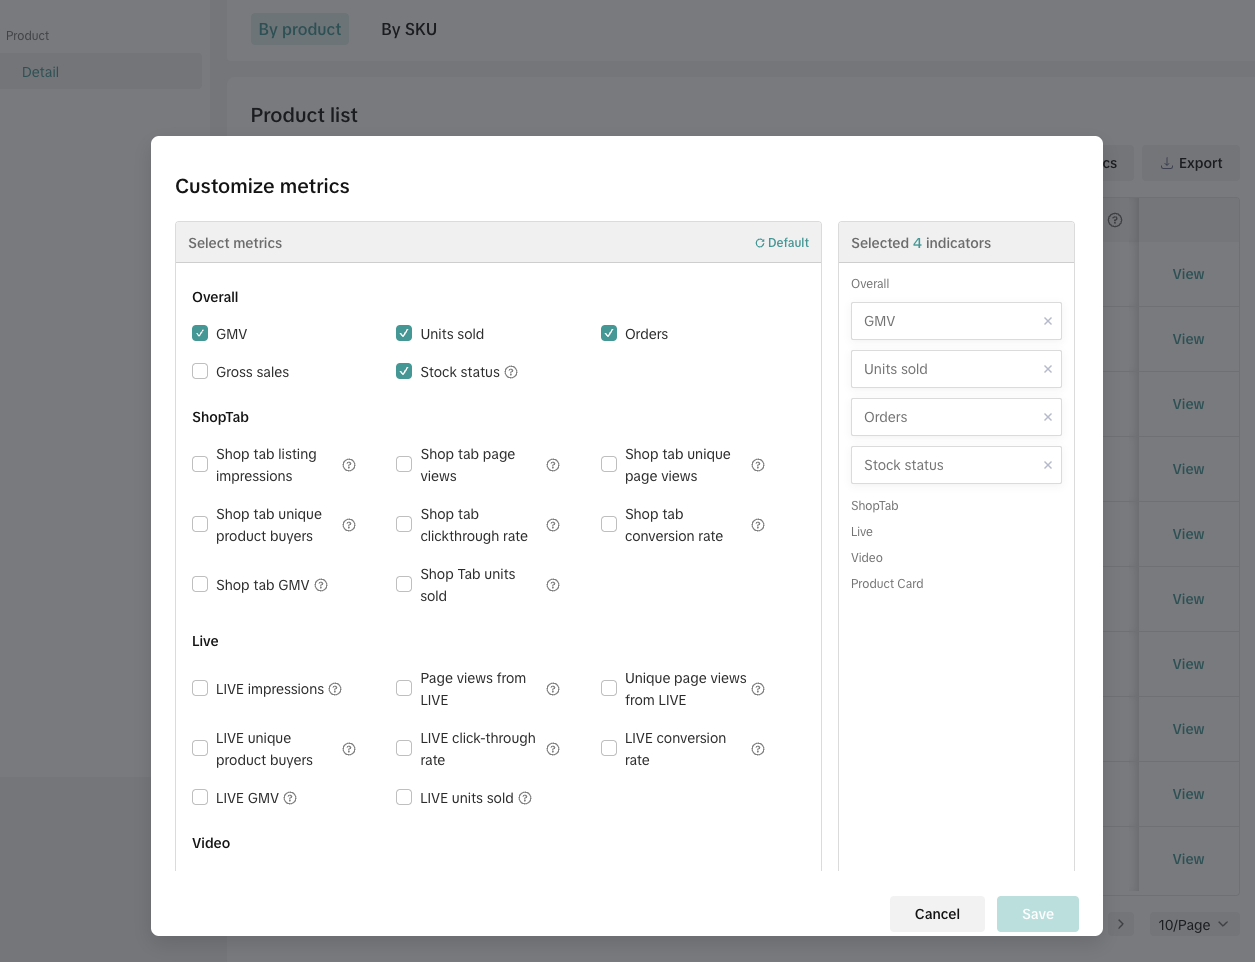1255x962 pixels.
Task: Click info icon next to LIVE impressions
Action: [x=335, y=689]
